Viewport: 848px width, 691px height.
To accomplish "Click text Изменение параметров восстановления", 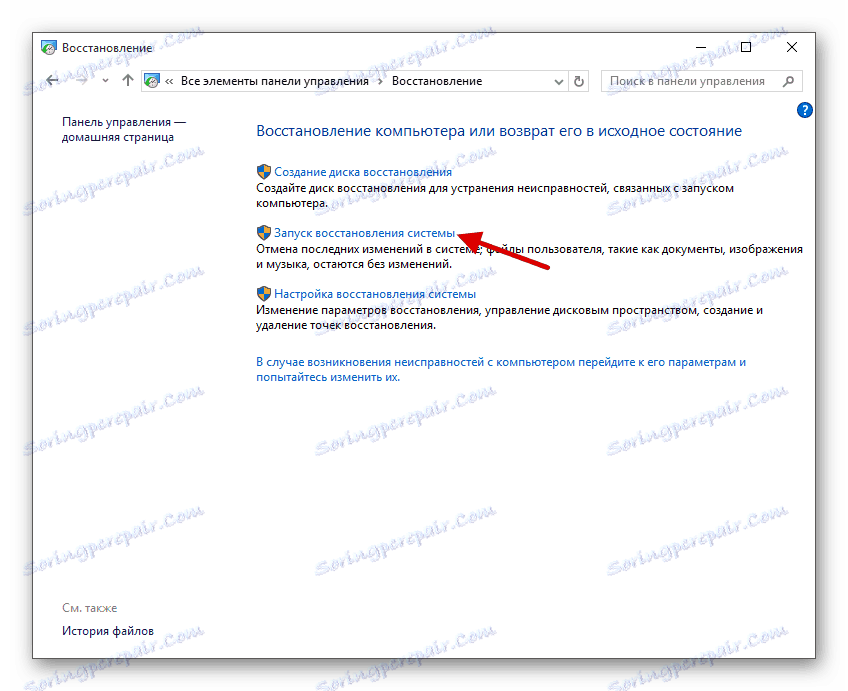I will (509, 318).
